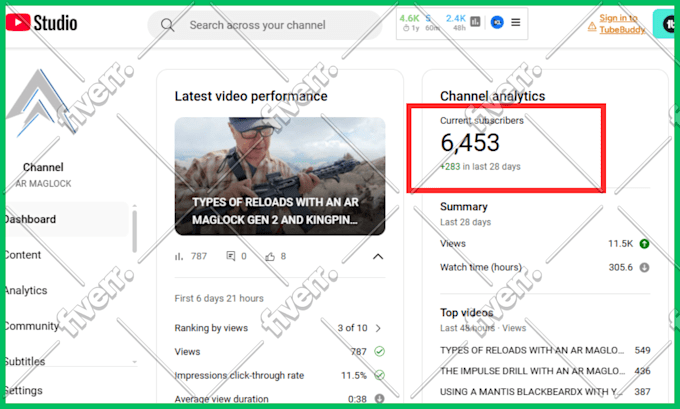This screenshot has width=680, height=409.
Task: Click the First 6 days 21 hours text
Action: tap(219, 298)
